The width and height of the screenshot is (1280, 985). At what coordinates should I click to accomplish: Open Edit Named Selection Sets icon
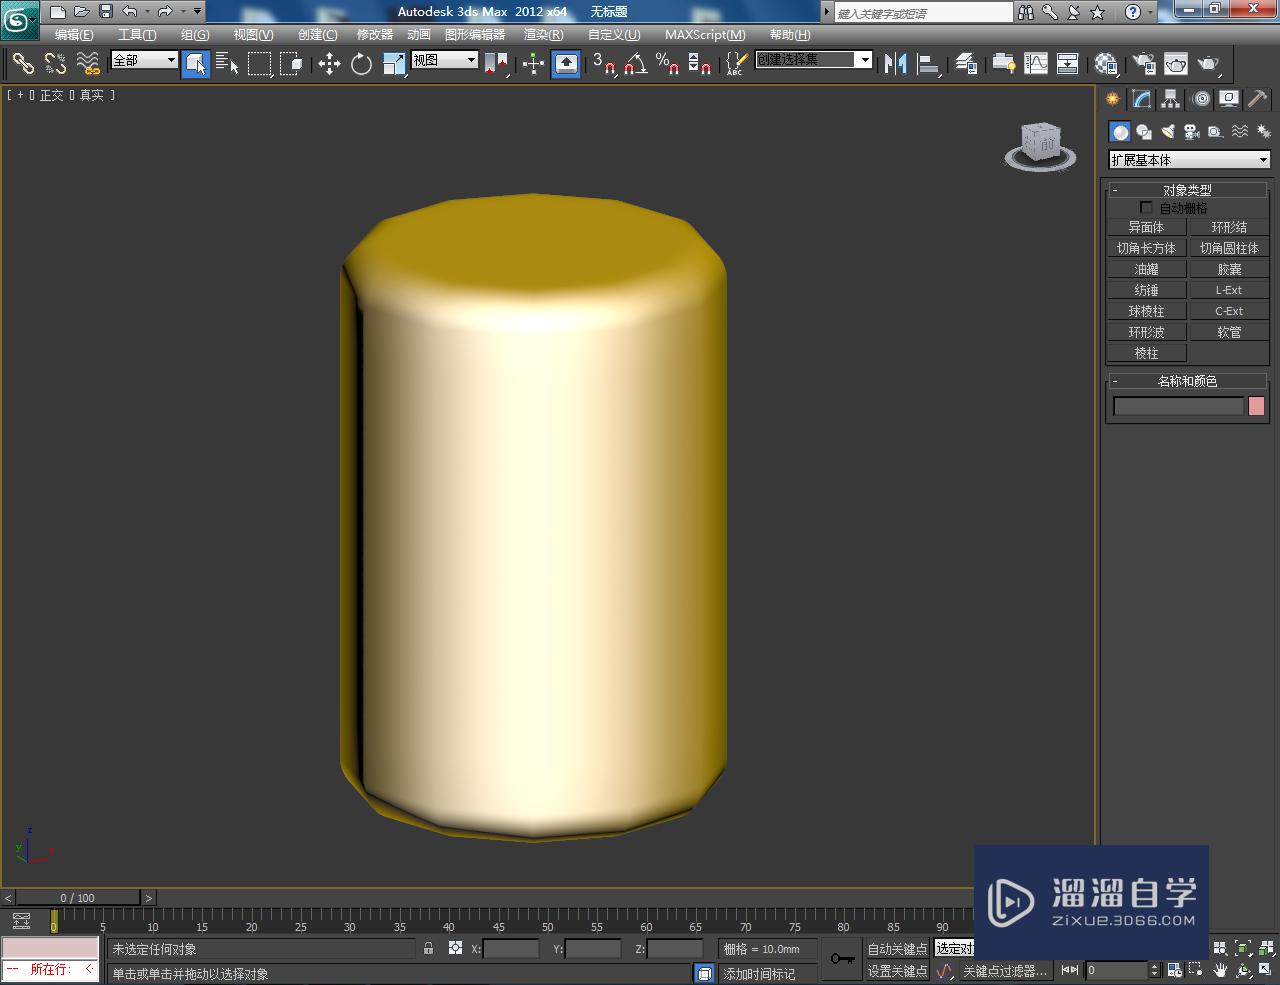coord(736,64)
